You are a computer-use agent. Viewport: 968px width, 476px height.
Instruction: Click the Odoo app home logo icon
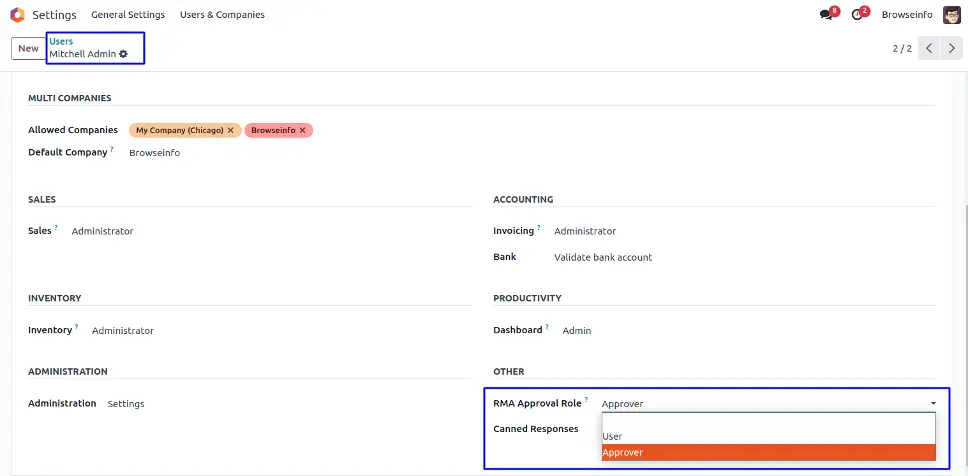17,15
